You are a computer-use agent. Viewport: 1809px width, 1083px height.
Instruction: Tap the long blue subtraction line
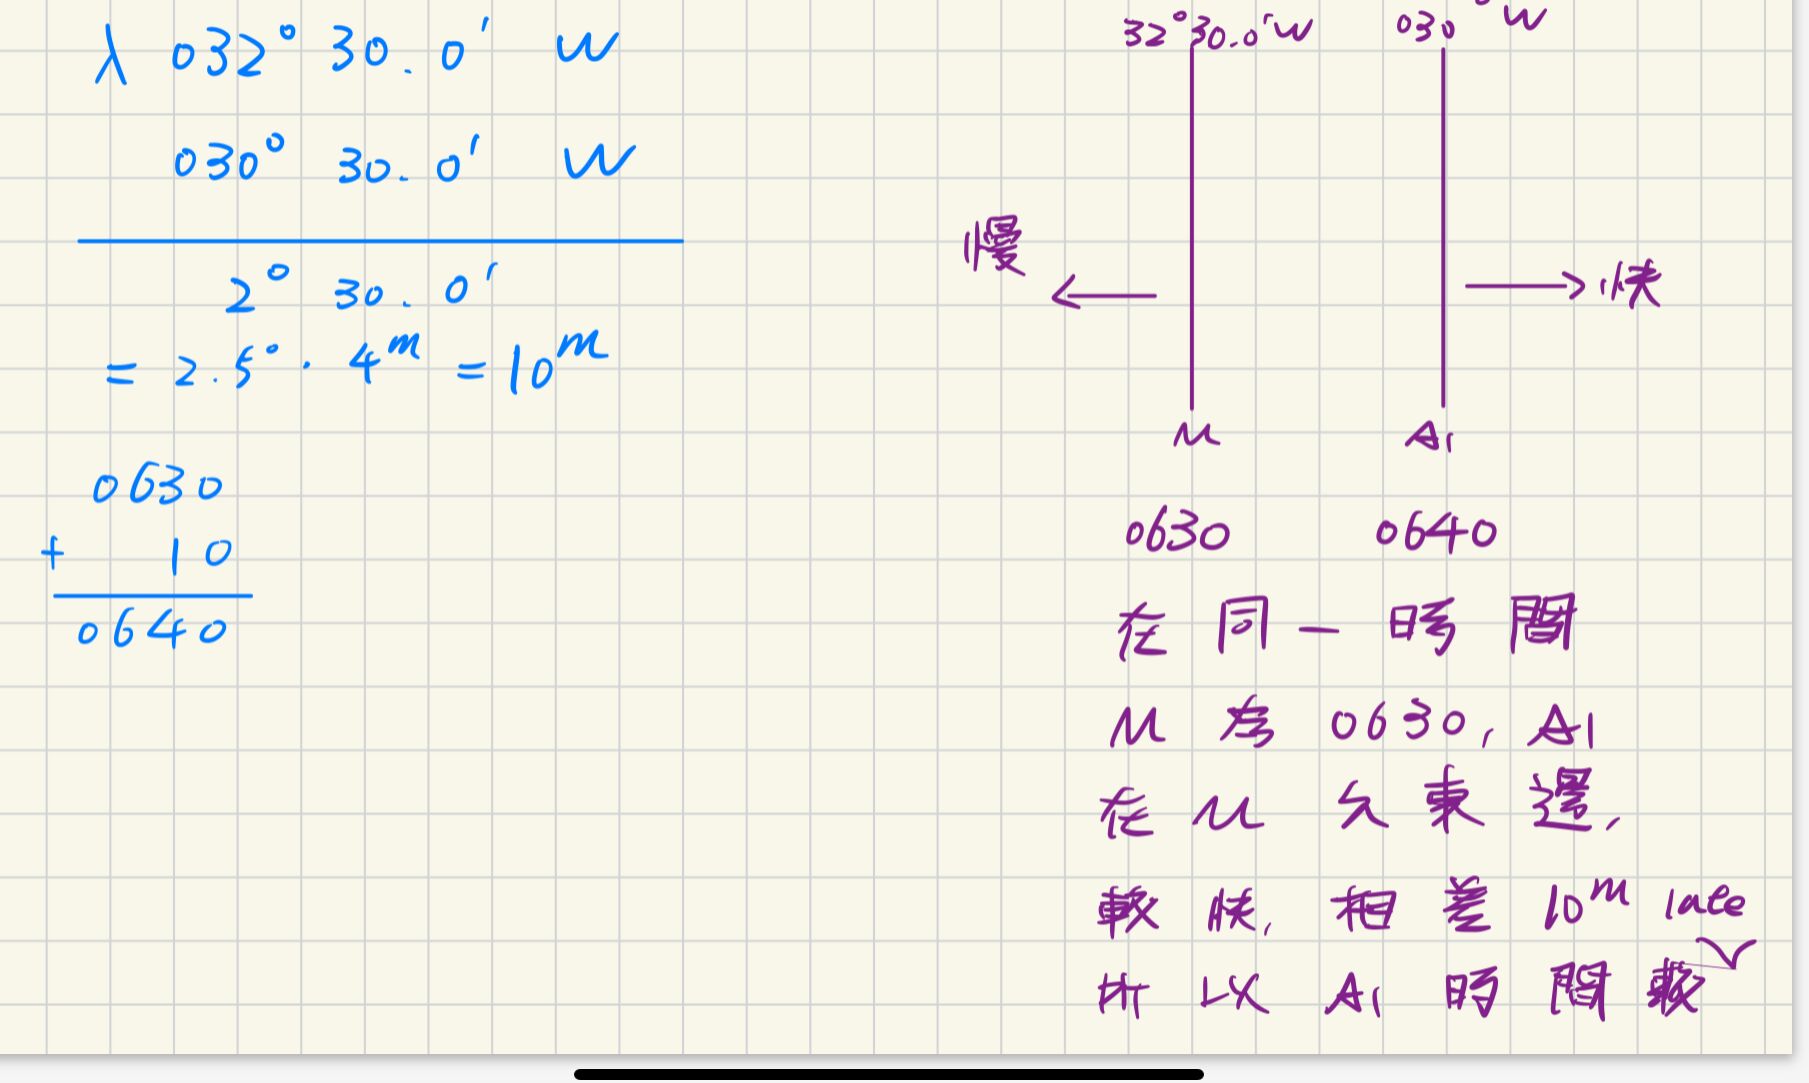click(380, 241)
